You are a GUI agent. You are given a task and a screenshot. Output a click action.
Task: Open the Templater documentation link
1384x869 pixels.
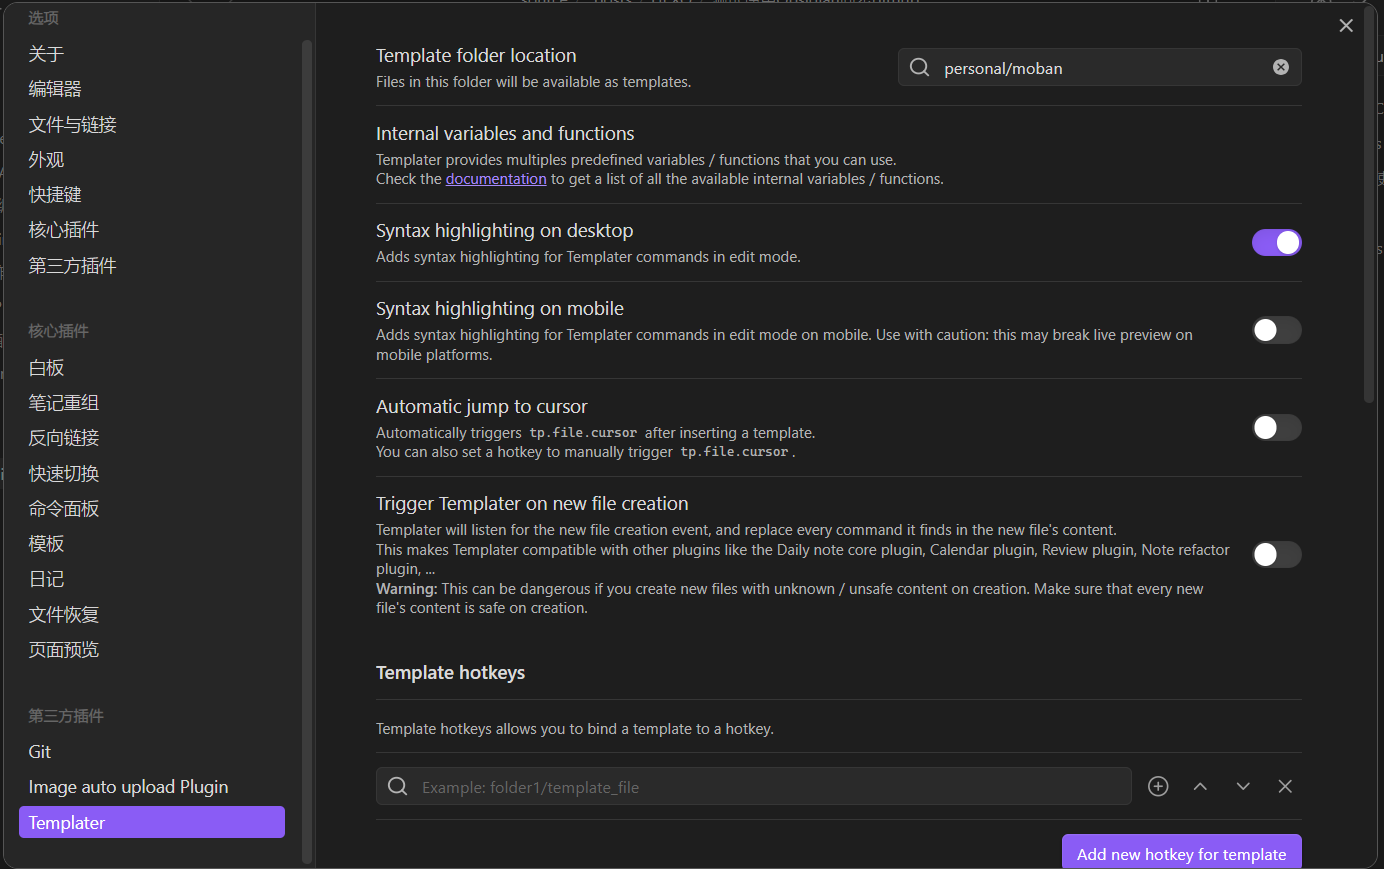click(x=496, y=179)
